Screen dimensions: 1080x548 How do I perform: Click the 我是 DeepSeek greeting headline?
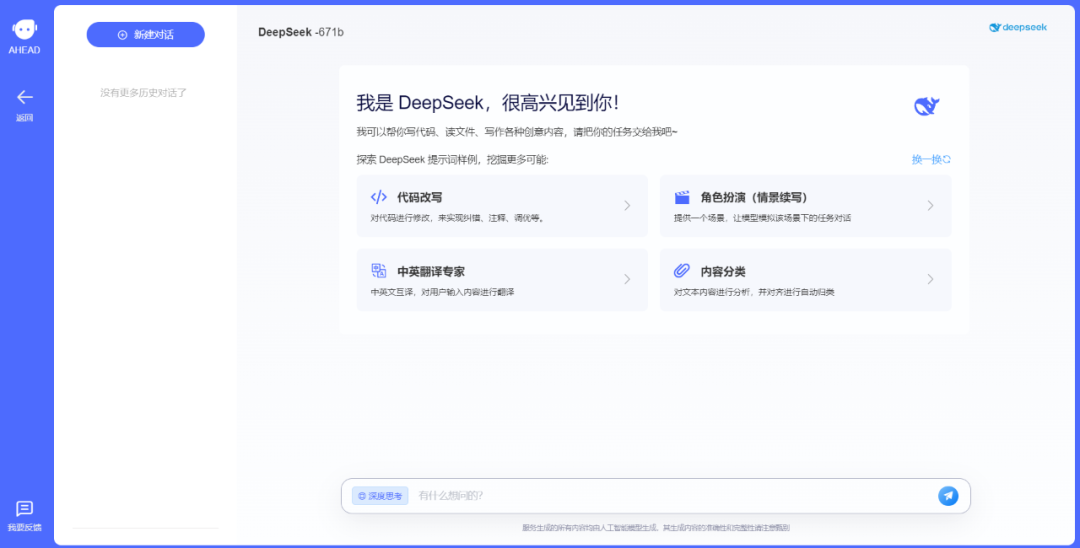point(488,103)
